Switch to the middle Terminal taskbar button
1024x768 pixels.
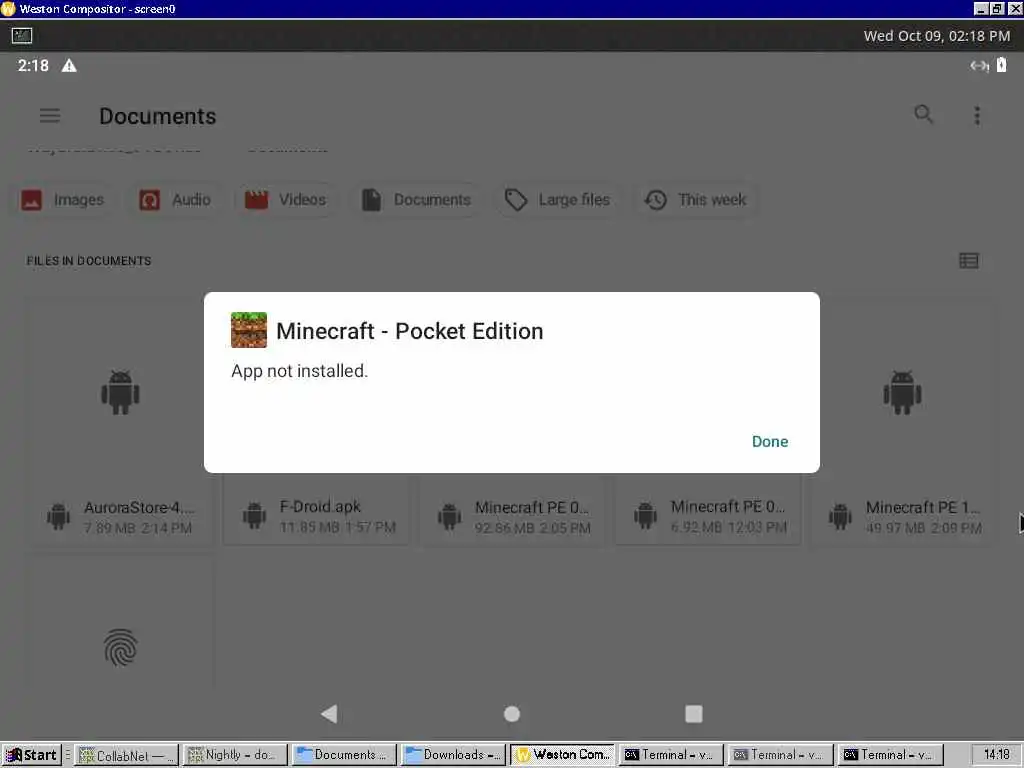point(780,755)
